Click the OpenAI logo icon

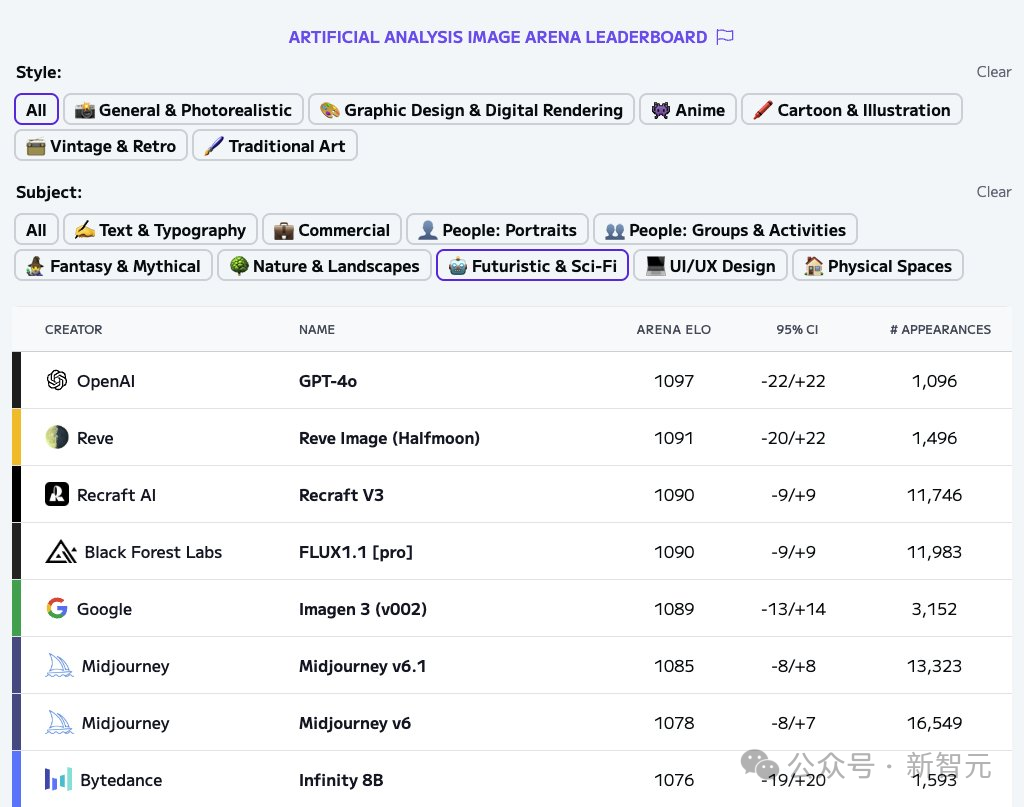pos(57,381)
